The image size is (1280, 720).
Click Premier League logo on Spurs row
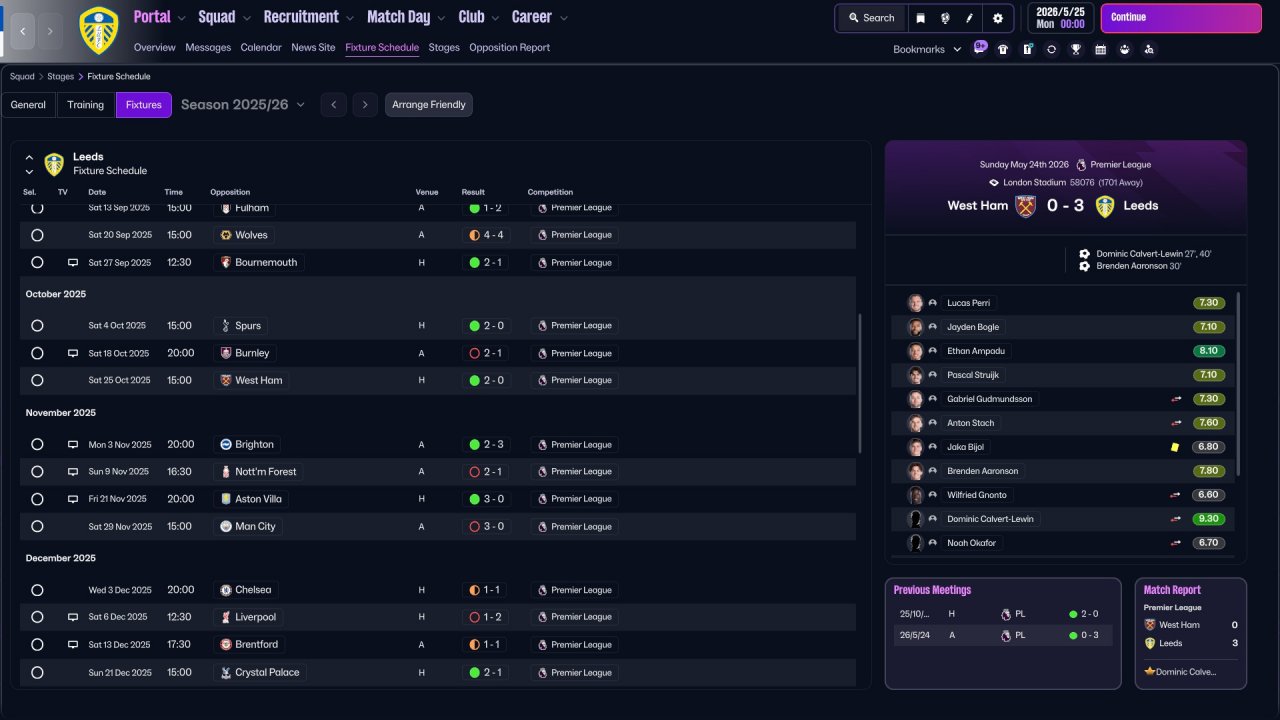point(542,326)
